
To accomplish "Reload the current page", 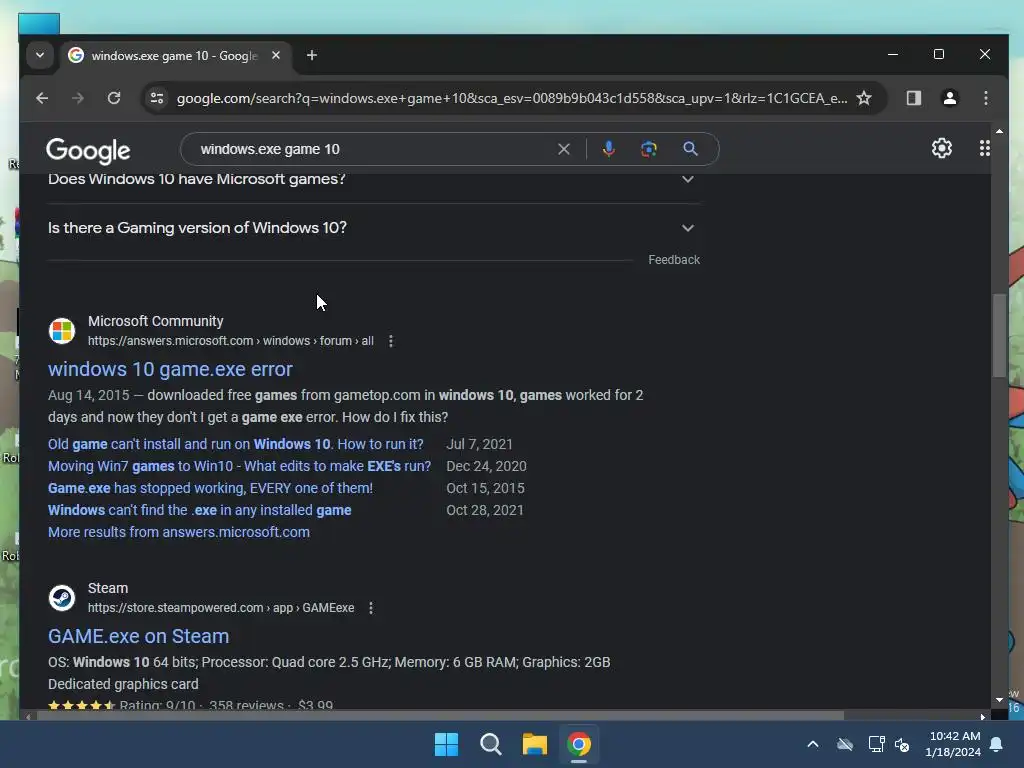I will pyautogui.click(x=114, y=98).
